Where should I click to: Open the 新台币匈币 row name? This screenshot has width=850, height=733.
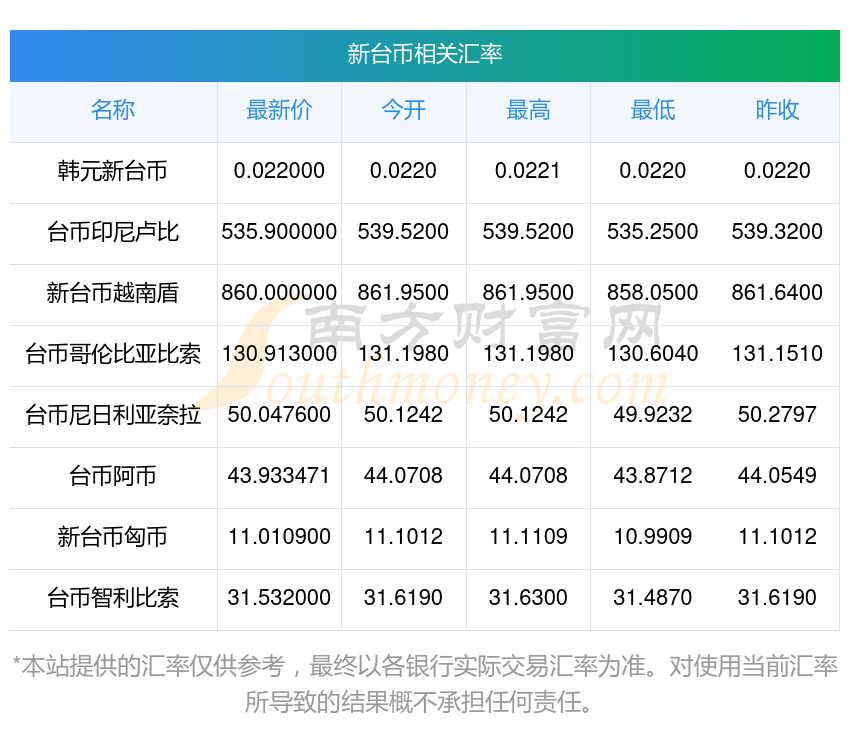(x=113, y=537)
